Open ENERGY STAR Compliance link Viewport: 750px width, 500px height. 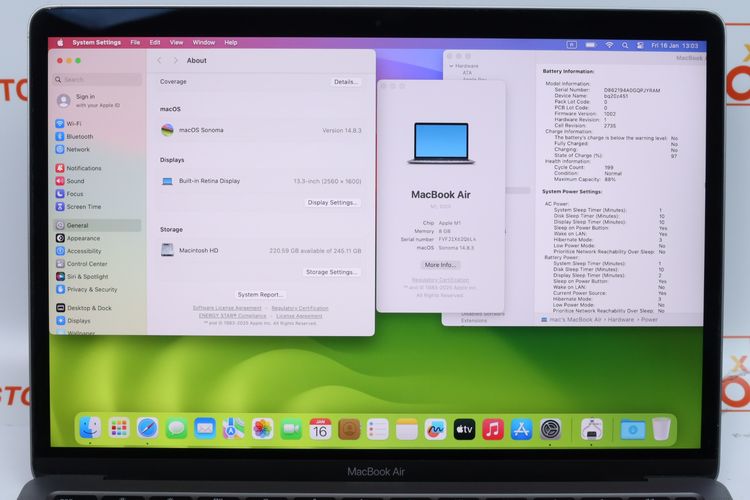[232, 316]
